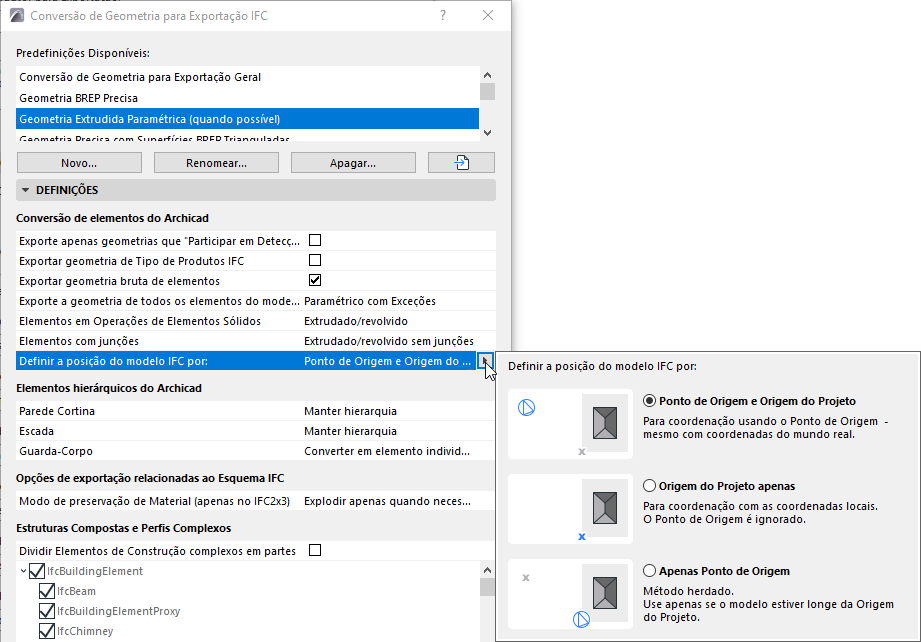The image size is (921, 642).
Task: Uncheck the IfcChimney checkbox
Action: tap(47, 631)
